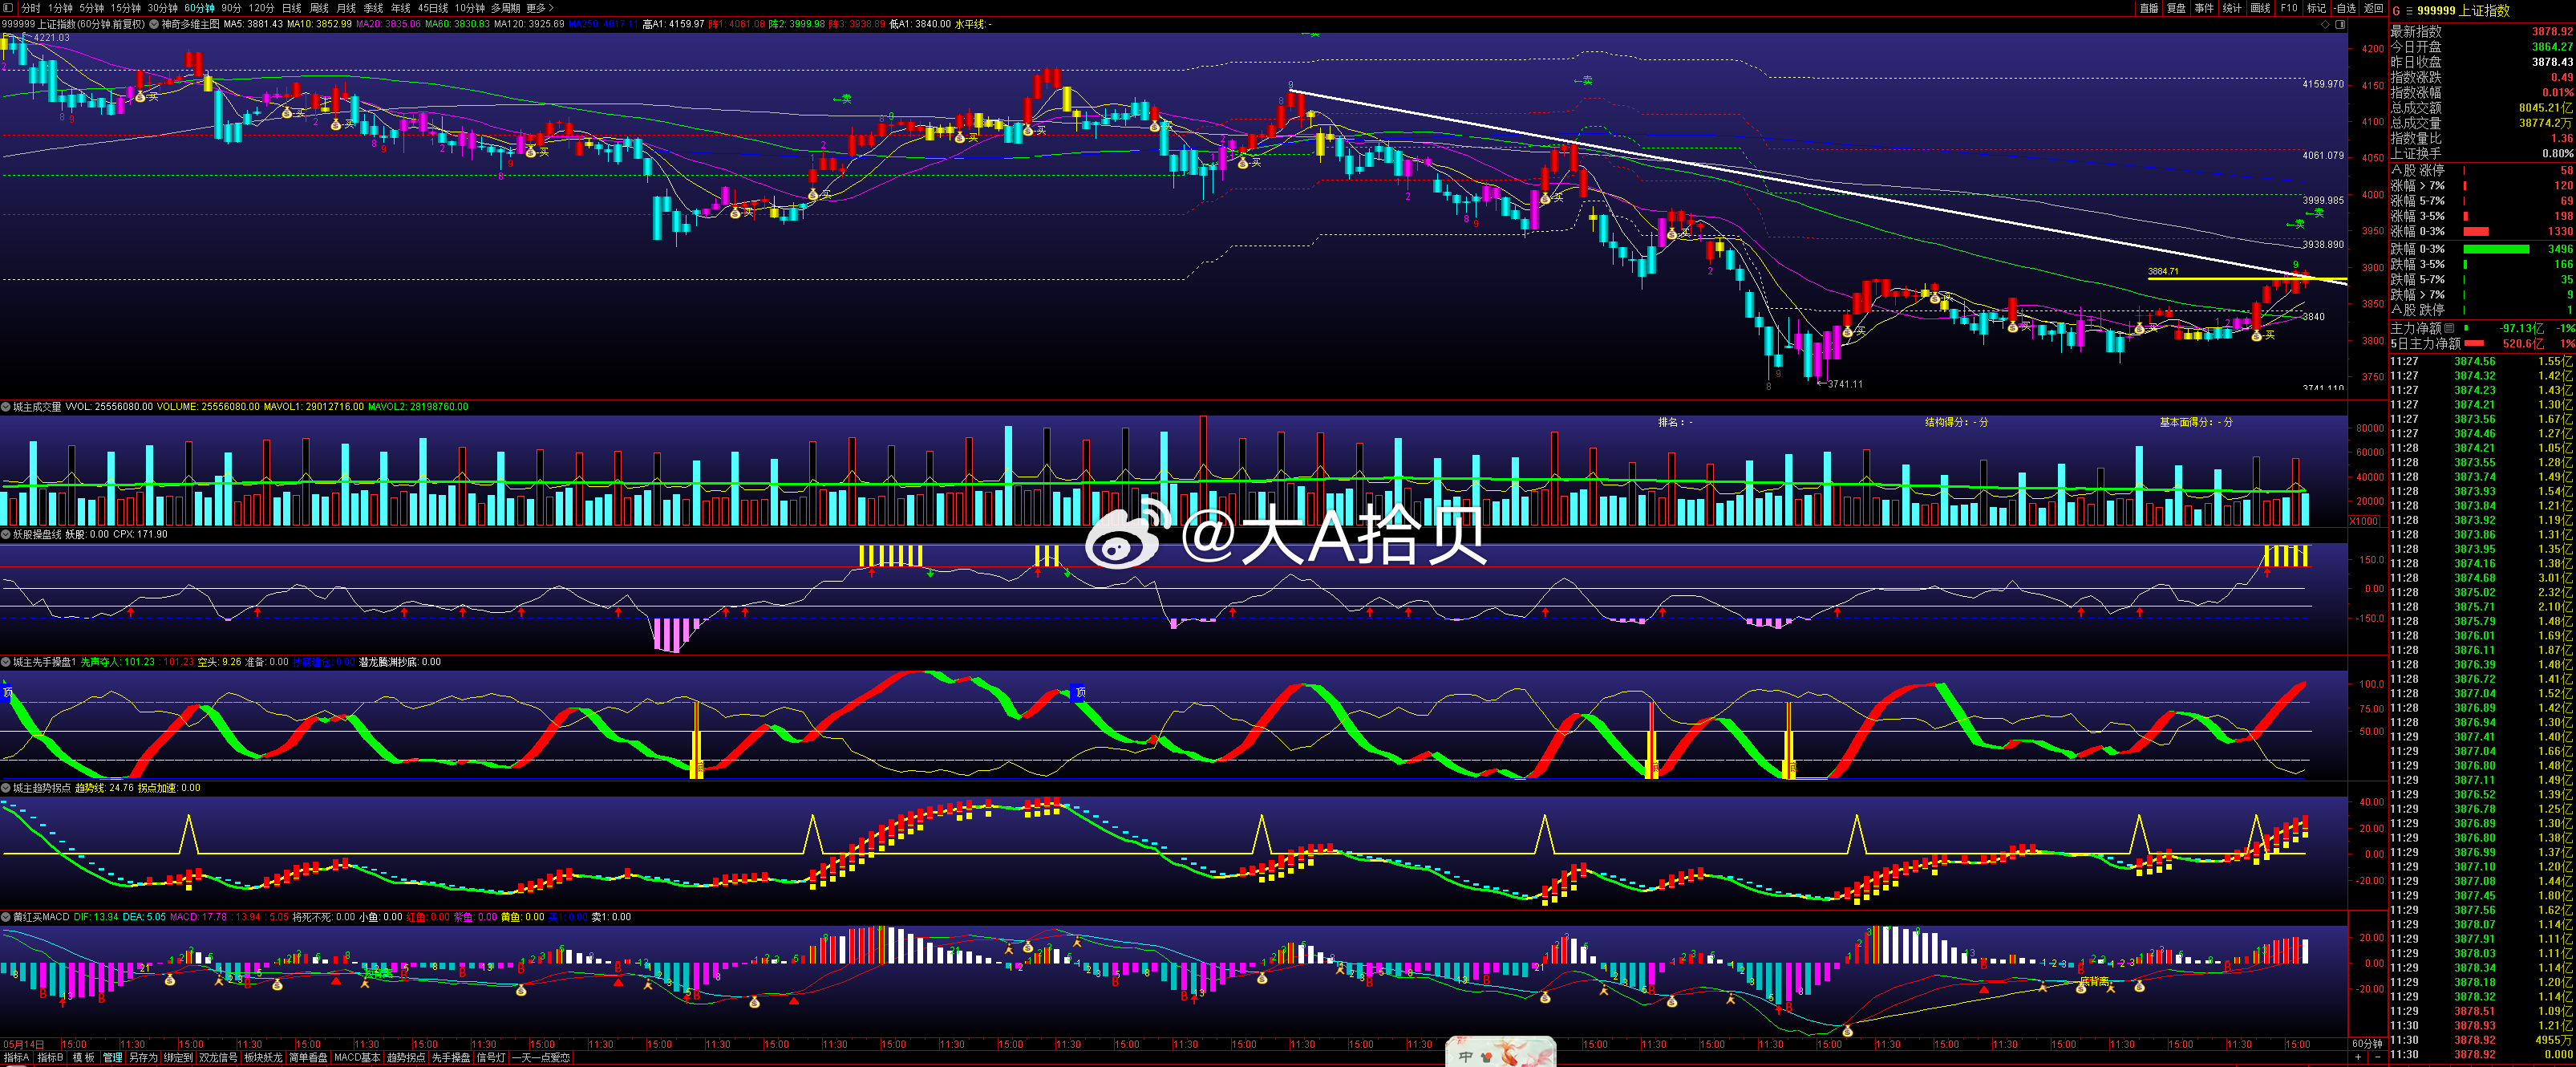The image size is (2576, 1067).
Task: Switch to 指标A tab
Action: pyautogui.click(x=17, y=1057)
